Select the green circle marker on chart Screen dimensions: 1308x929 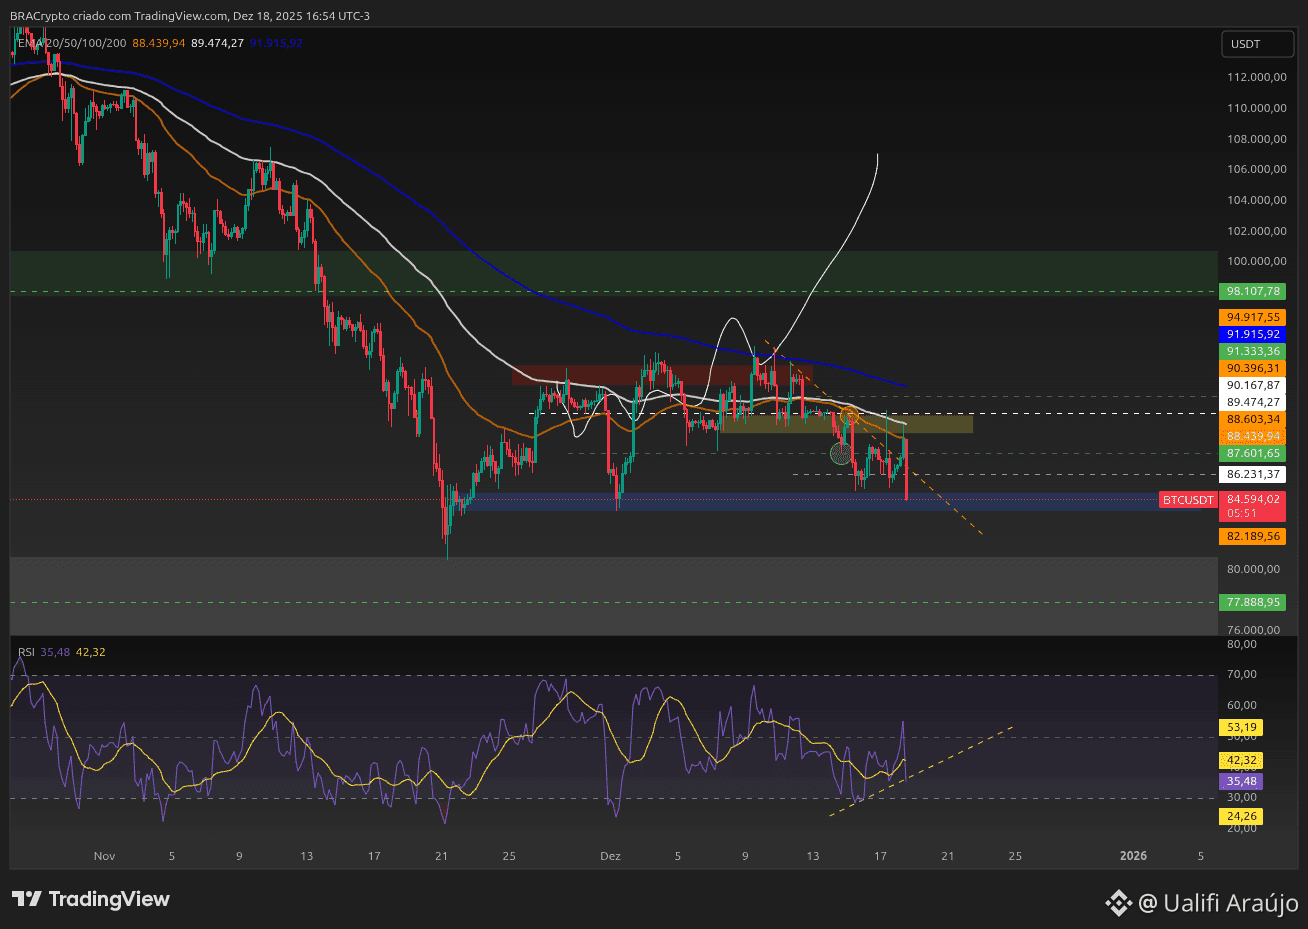[x=841, y=454]
